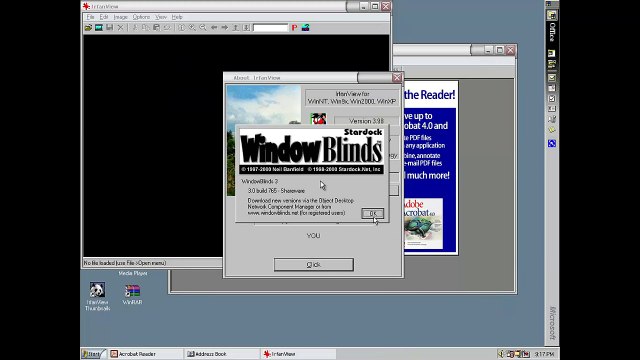
Task: Open the Help menu in IrfanView
Action: pyautogui.click(x=177, y=17)
